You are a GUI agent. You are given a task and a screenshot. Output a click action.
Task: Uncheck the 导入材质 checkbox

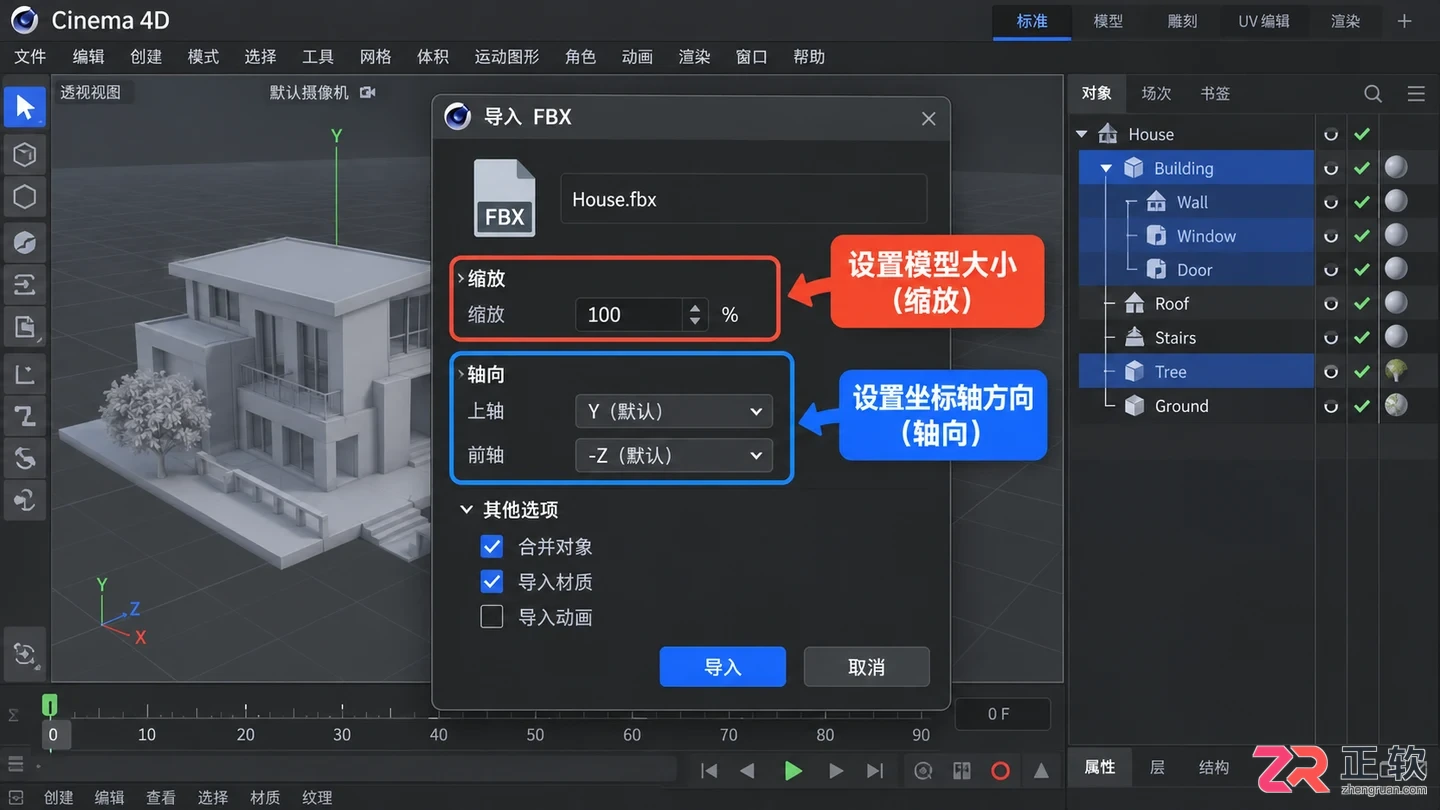point(491,581)
